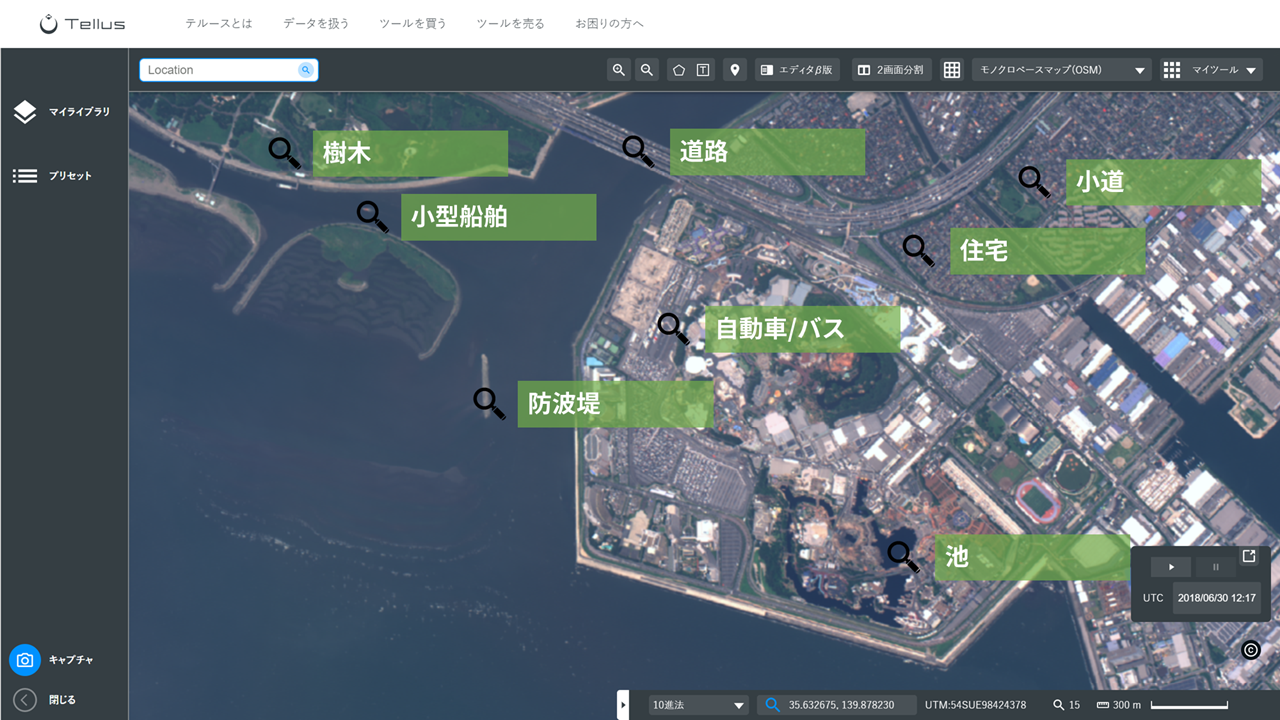Collapse the sidebar with 閉じる
1280x720 pixels.
pyautogui.click(x=44, y=700)
